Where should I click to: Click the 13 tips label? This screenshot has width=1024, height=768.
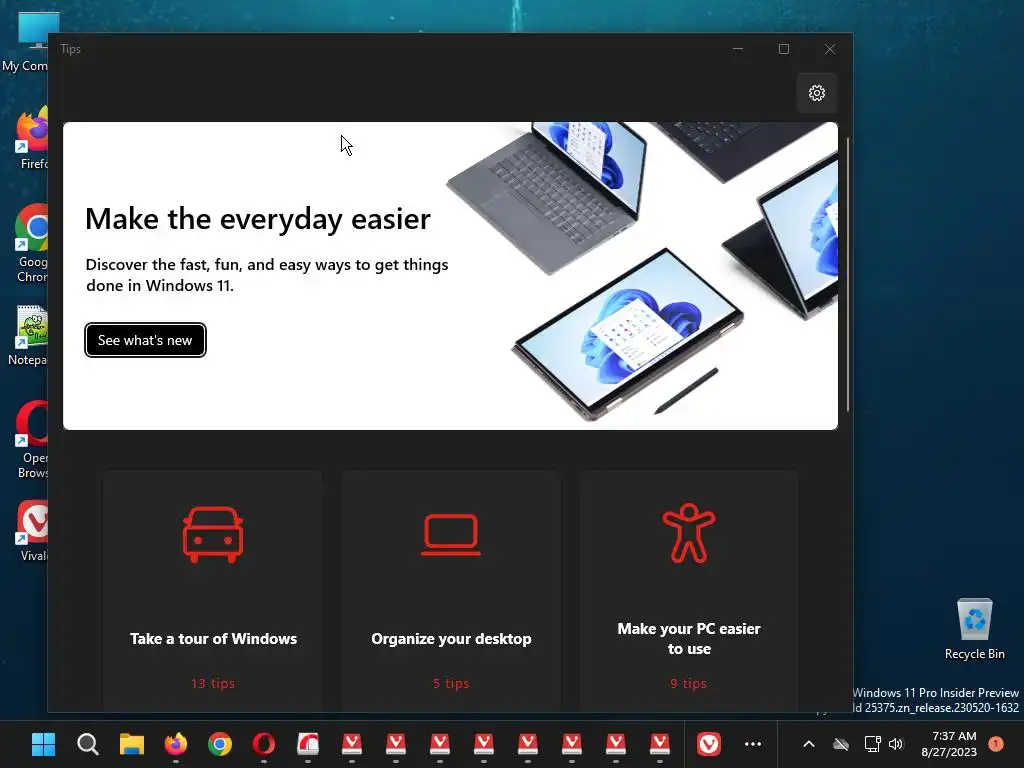point(213,683)
